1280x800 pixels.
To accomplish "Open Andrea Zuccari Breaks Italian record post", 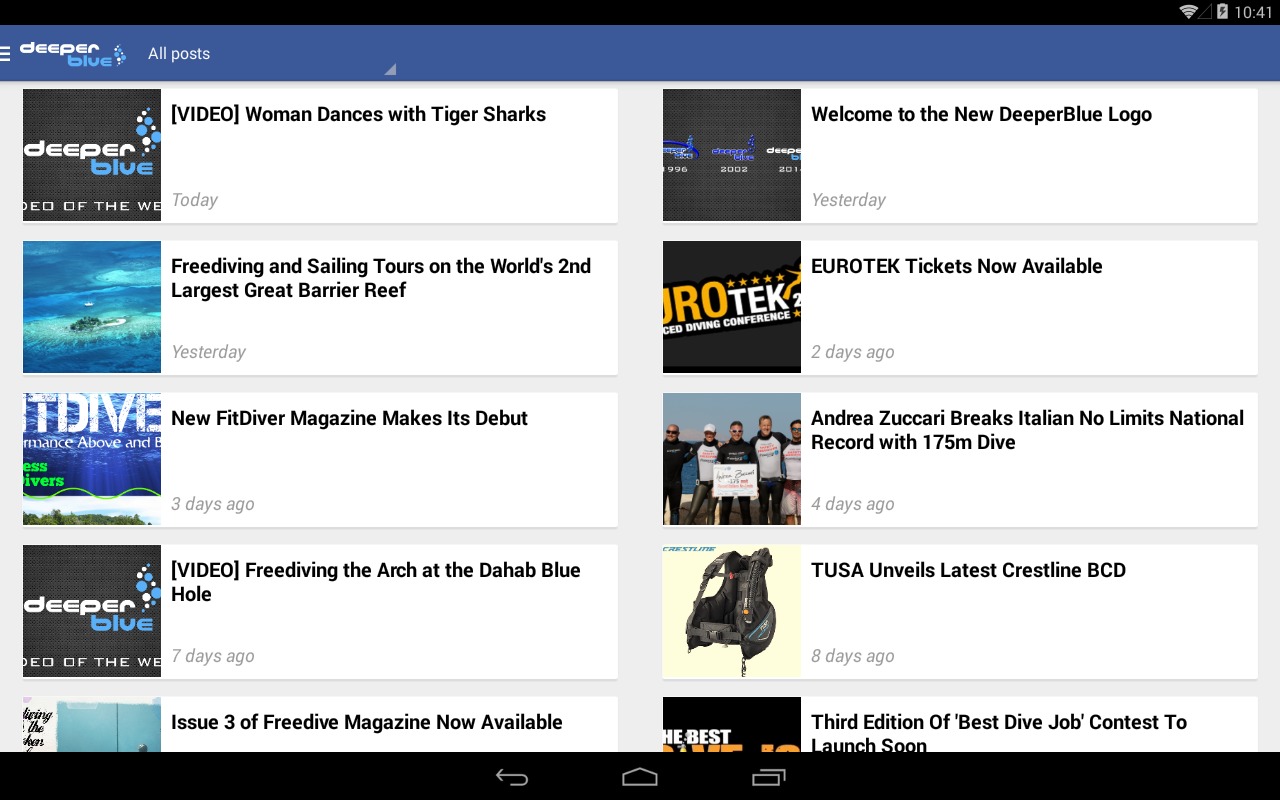I will click(x=960, y=459).
